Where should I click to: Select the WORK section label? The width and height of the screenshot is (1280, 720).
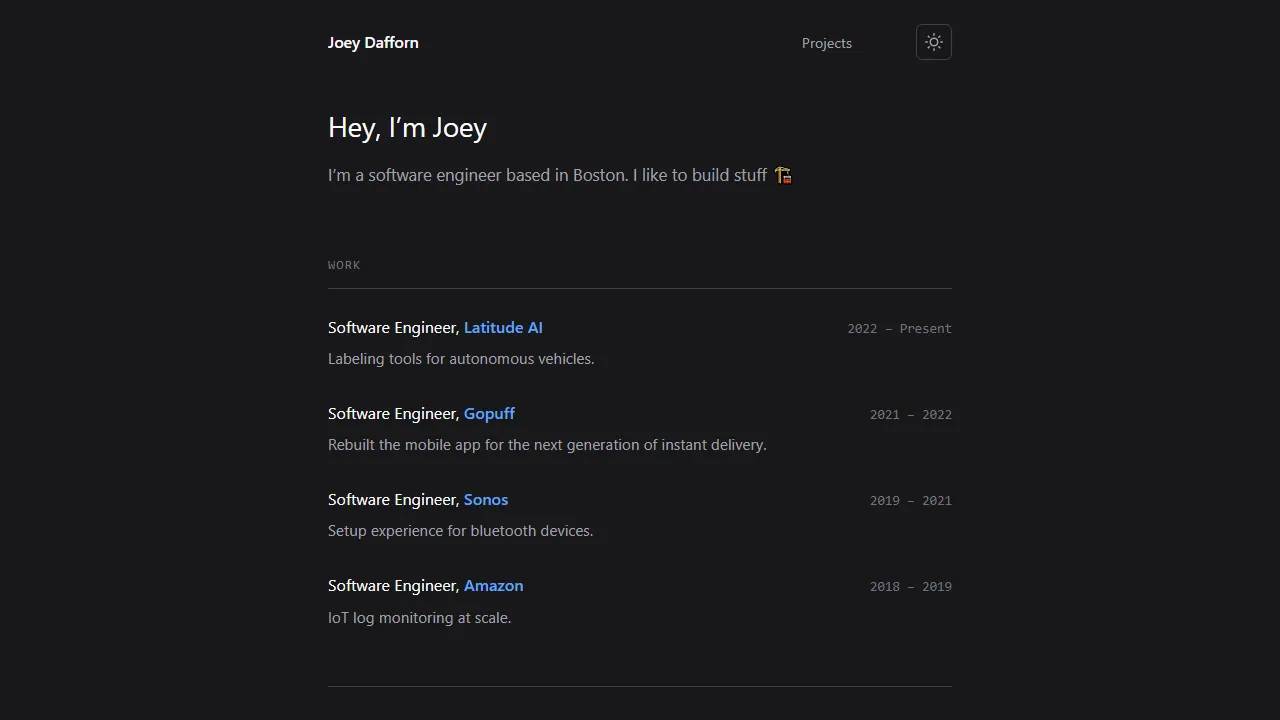[344, 265]
